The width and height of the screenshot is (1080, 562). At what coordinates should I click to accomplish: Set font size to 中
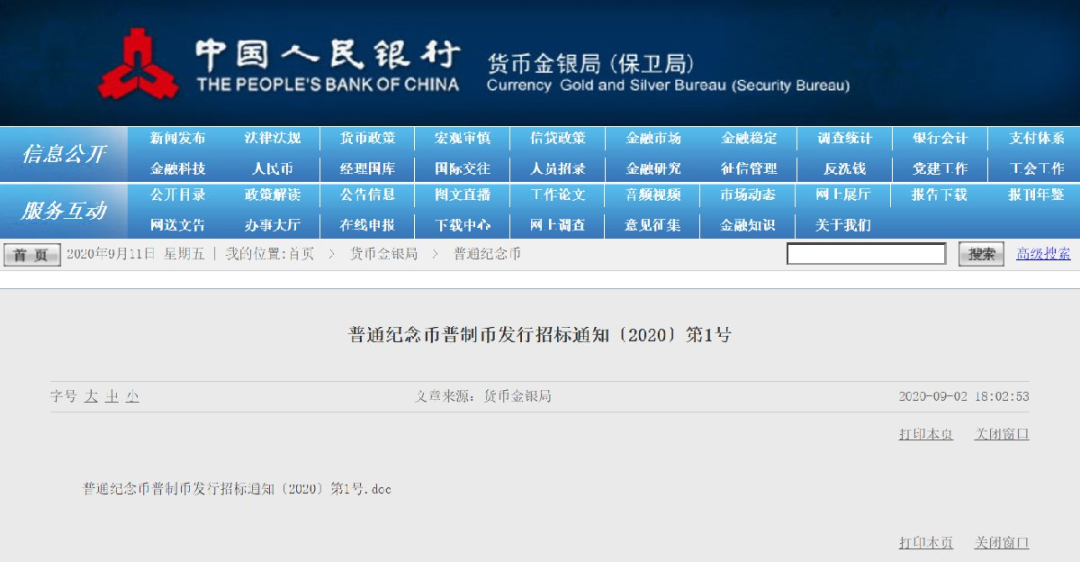(112, 397)
